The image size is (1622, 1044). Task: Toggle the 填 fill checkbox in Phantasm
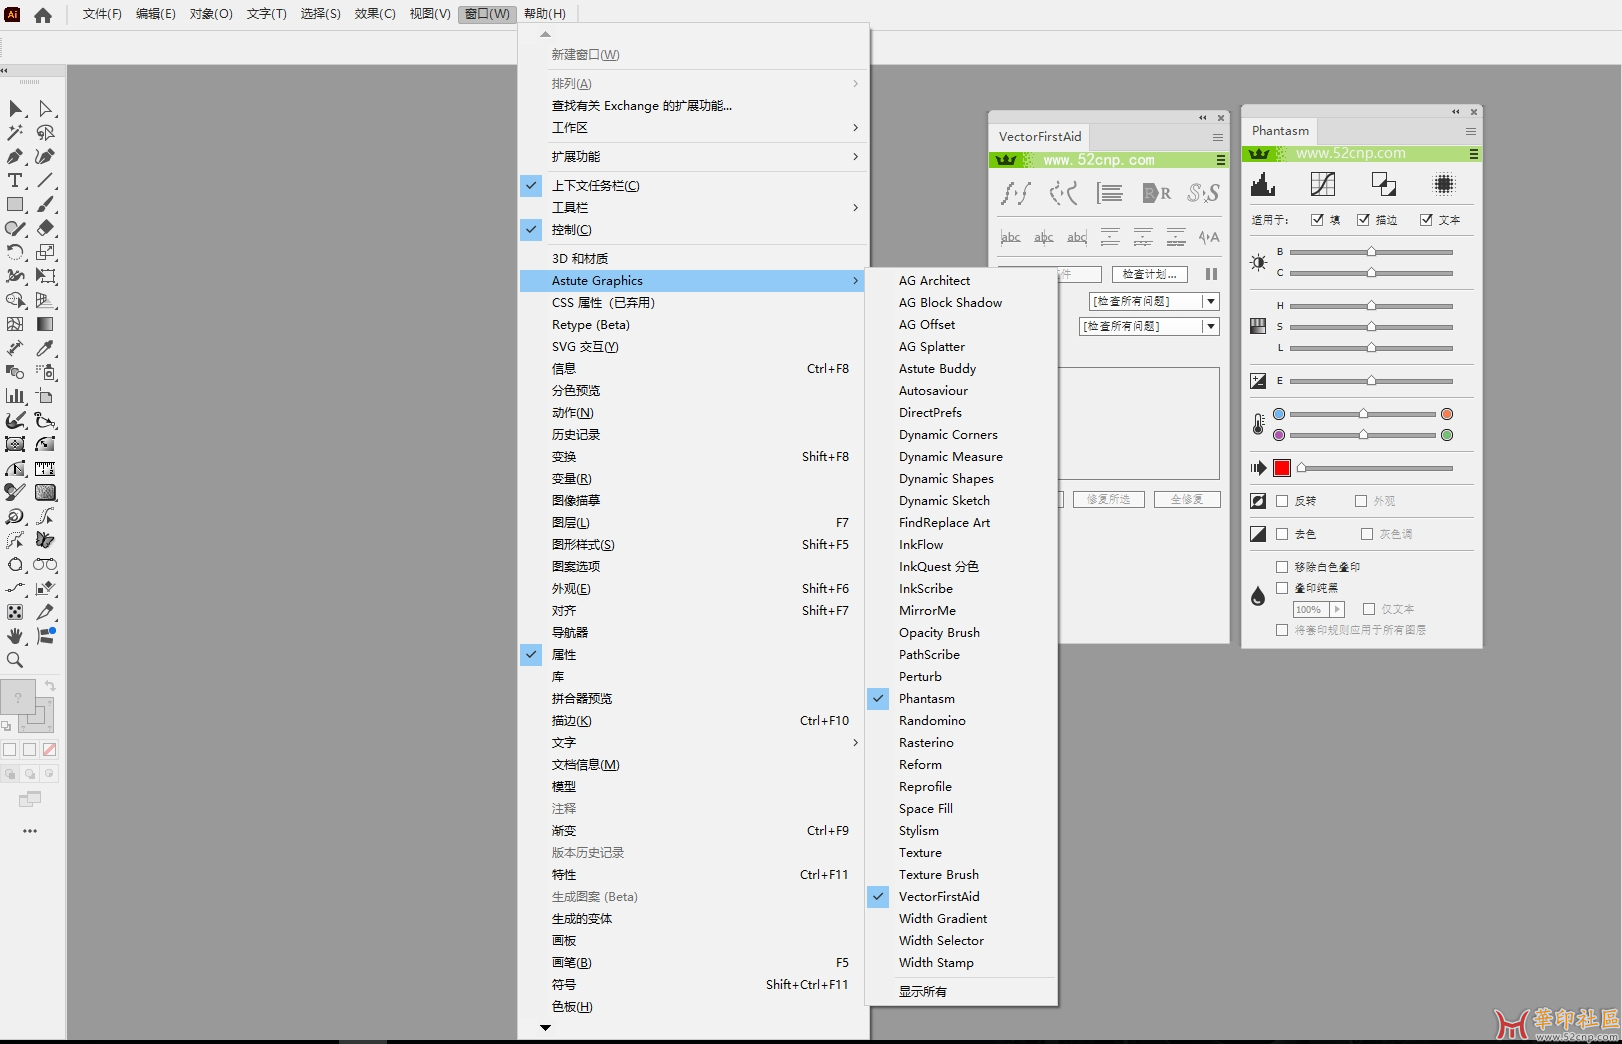pyautogui.click(x=1317, y=220)
